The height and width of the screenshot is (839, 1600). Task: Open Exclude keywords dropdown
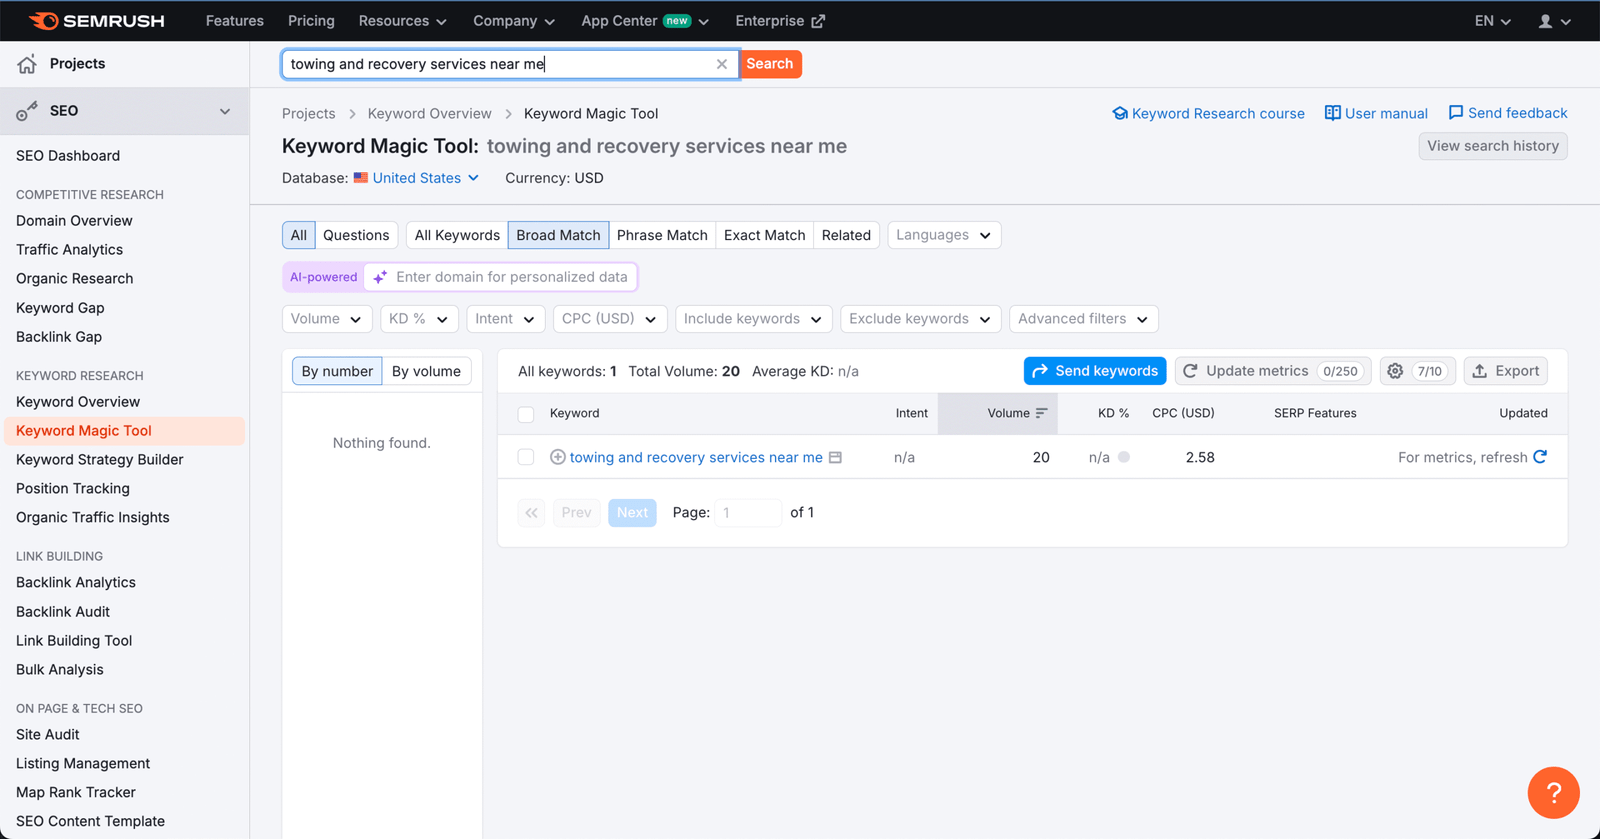point(921,319)
